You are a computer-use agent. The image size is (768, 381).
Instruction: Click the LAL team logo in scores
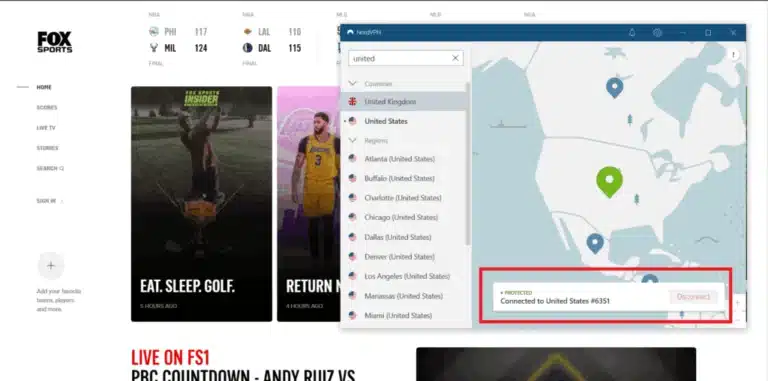(x=247, y=32)
